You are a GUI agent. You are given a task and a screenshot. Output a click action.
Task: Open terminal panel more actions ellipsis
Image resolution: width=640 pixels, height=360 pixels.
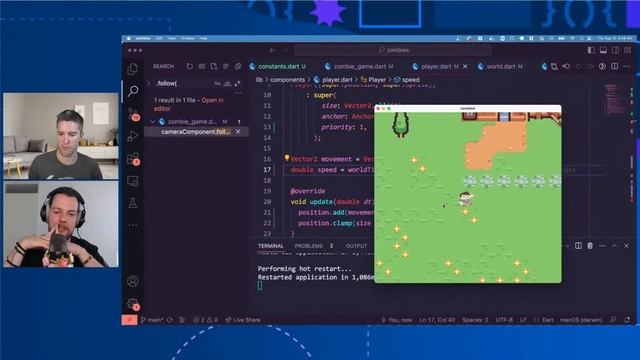tap(602, 246)
